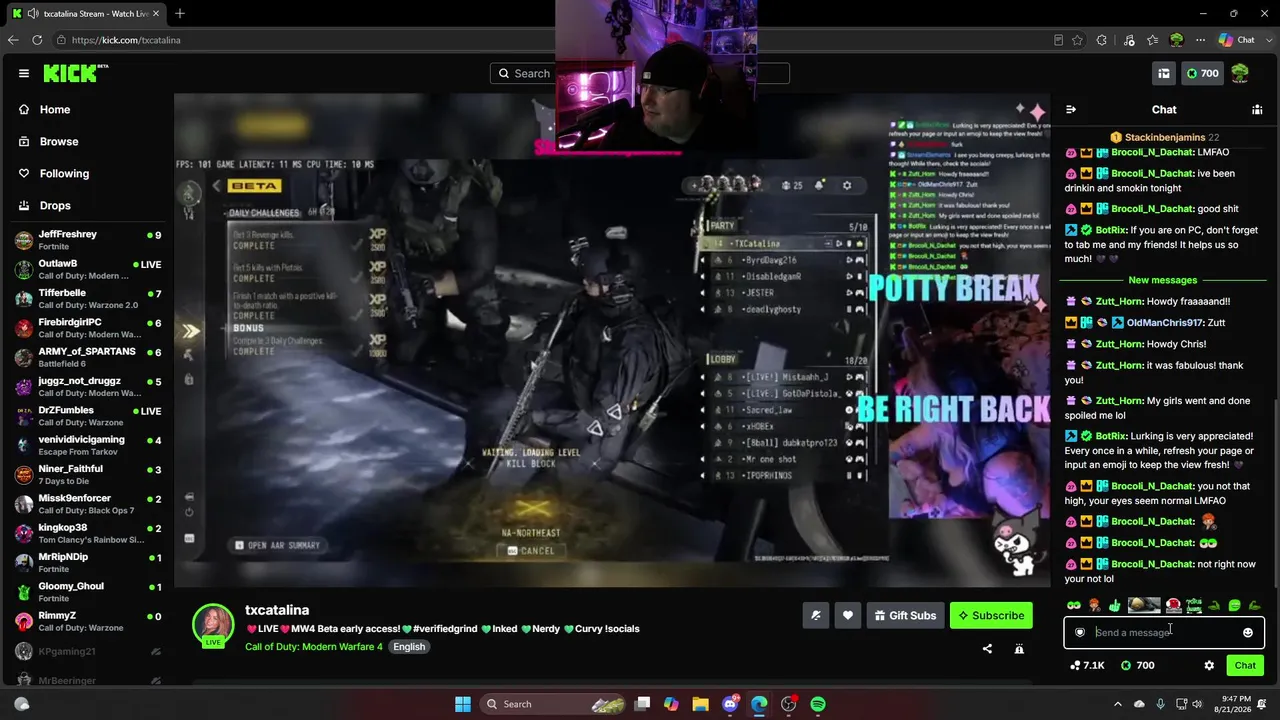
Task: Send the green middle-finger quick emote
Action: pyautogui.click(x=1114, y=605)
